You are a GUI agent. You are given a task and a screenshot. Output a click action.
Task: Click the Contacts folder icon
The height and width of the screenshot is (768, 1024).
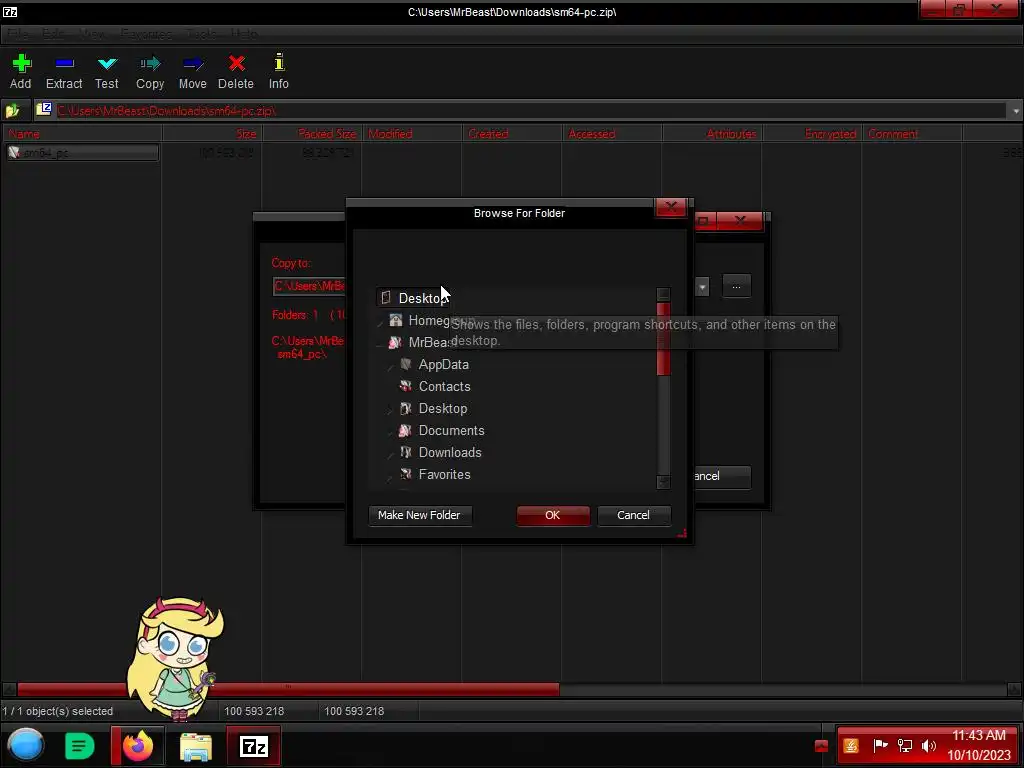click(x=406, y=386)
